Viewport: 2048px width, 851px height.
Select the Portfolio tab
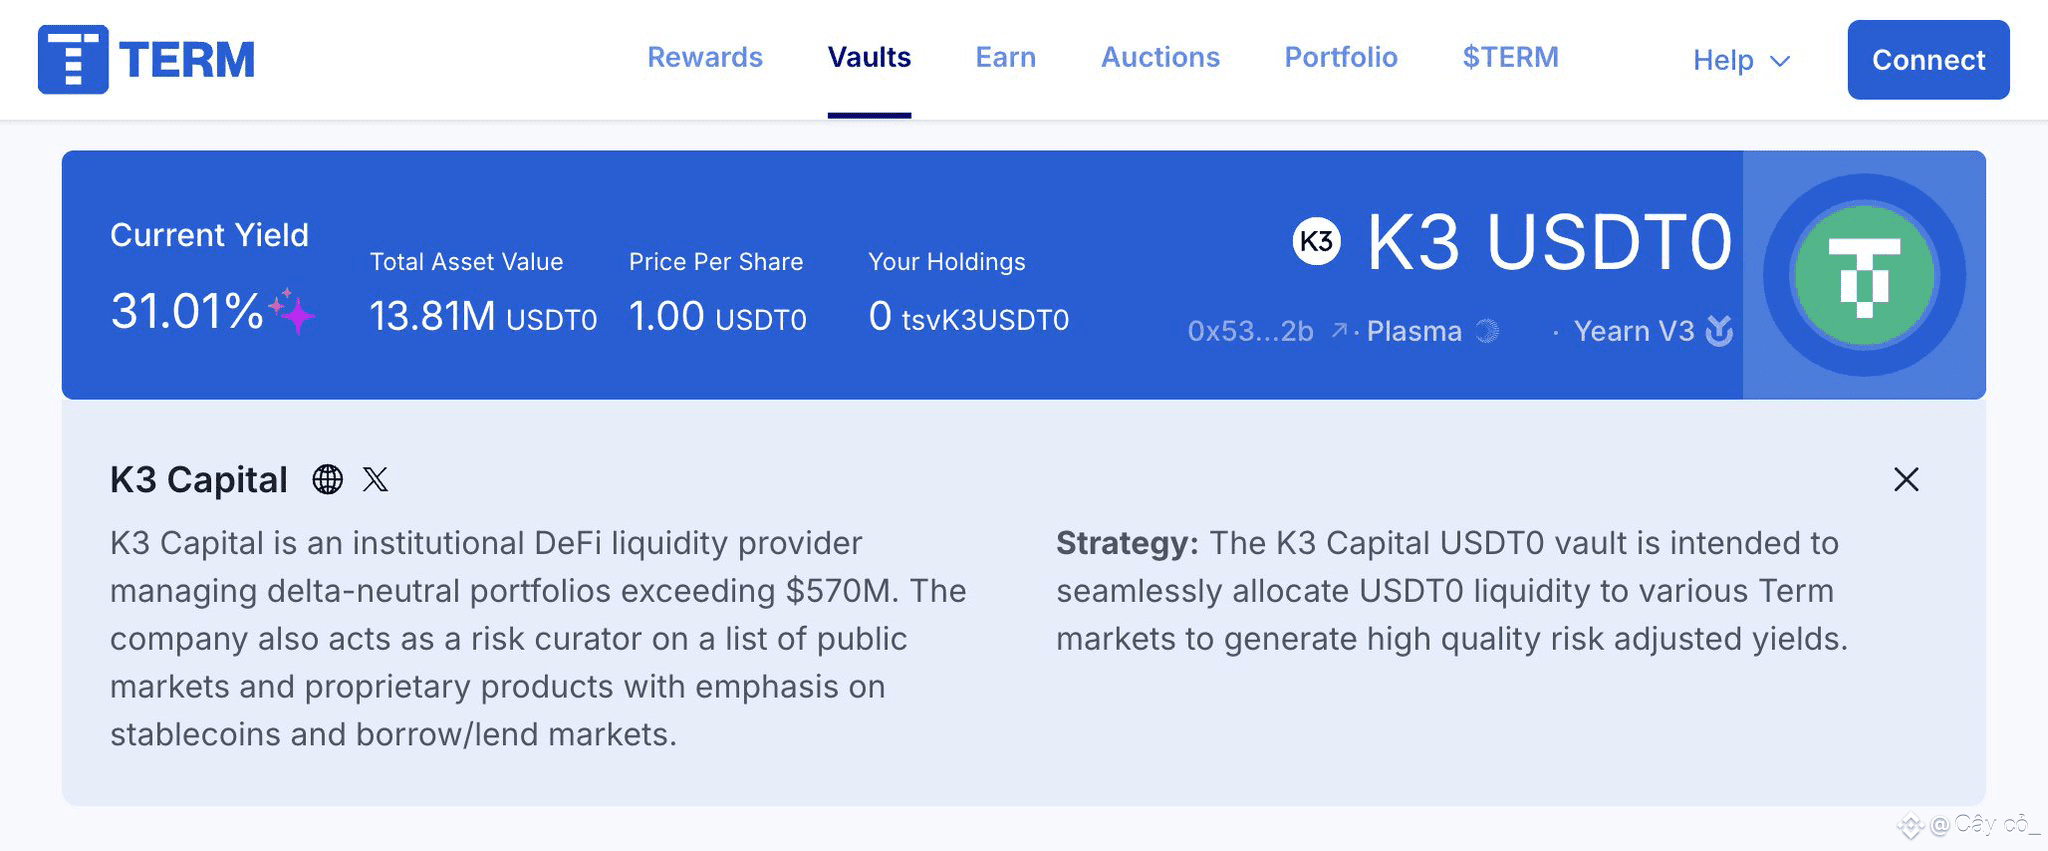pyautogui.click(x=1340, y=57)
